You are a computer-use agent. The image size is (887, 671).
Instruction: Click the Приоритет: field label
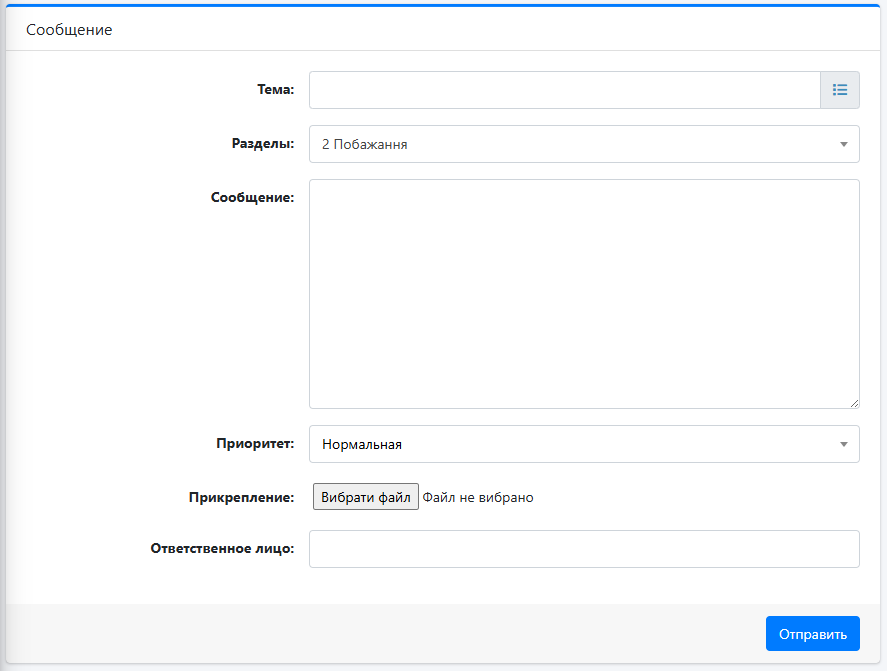[255, 444]
